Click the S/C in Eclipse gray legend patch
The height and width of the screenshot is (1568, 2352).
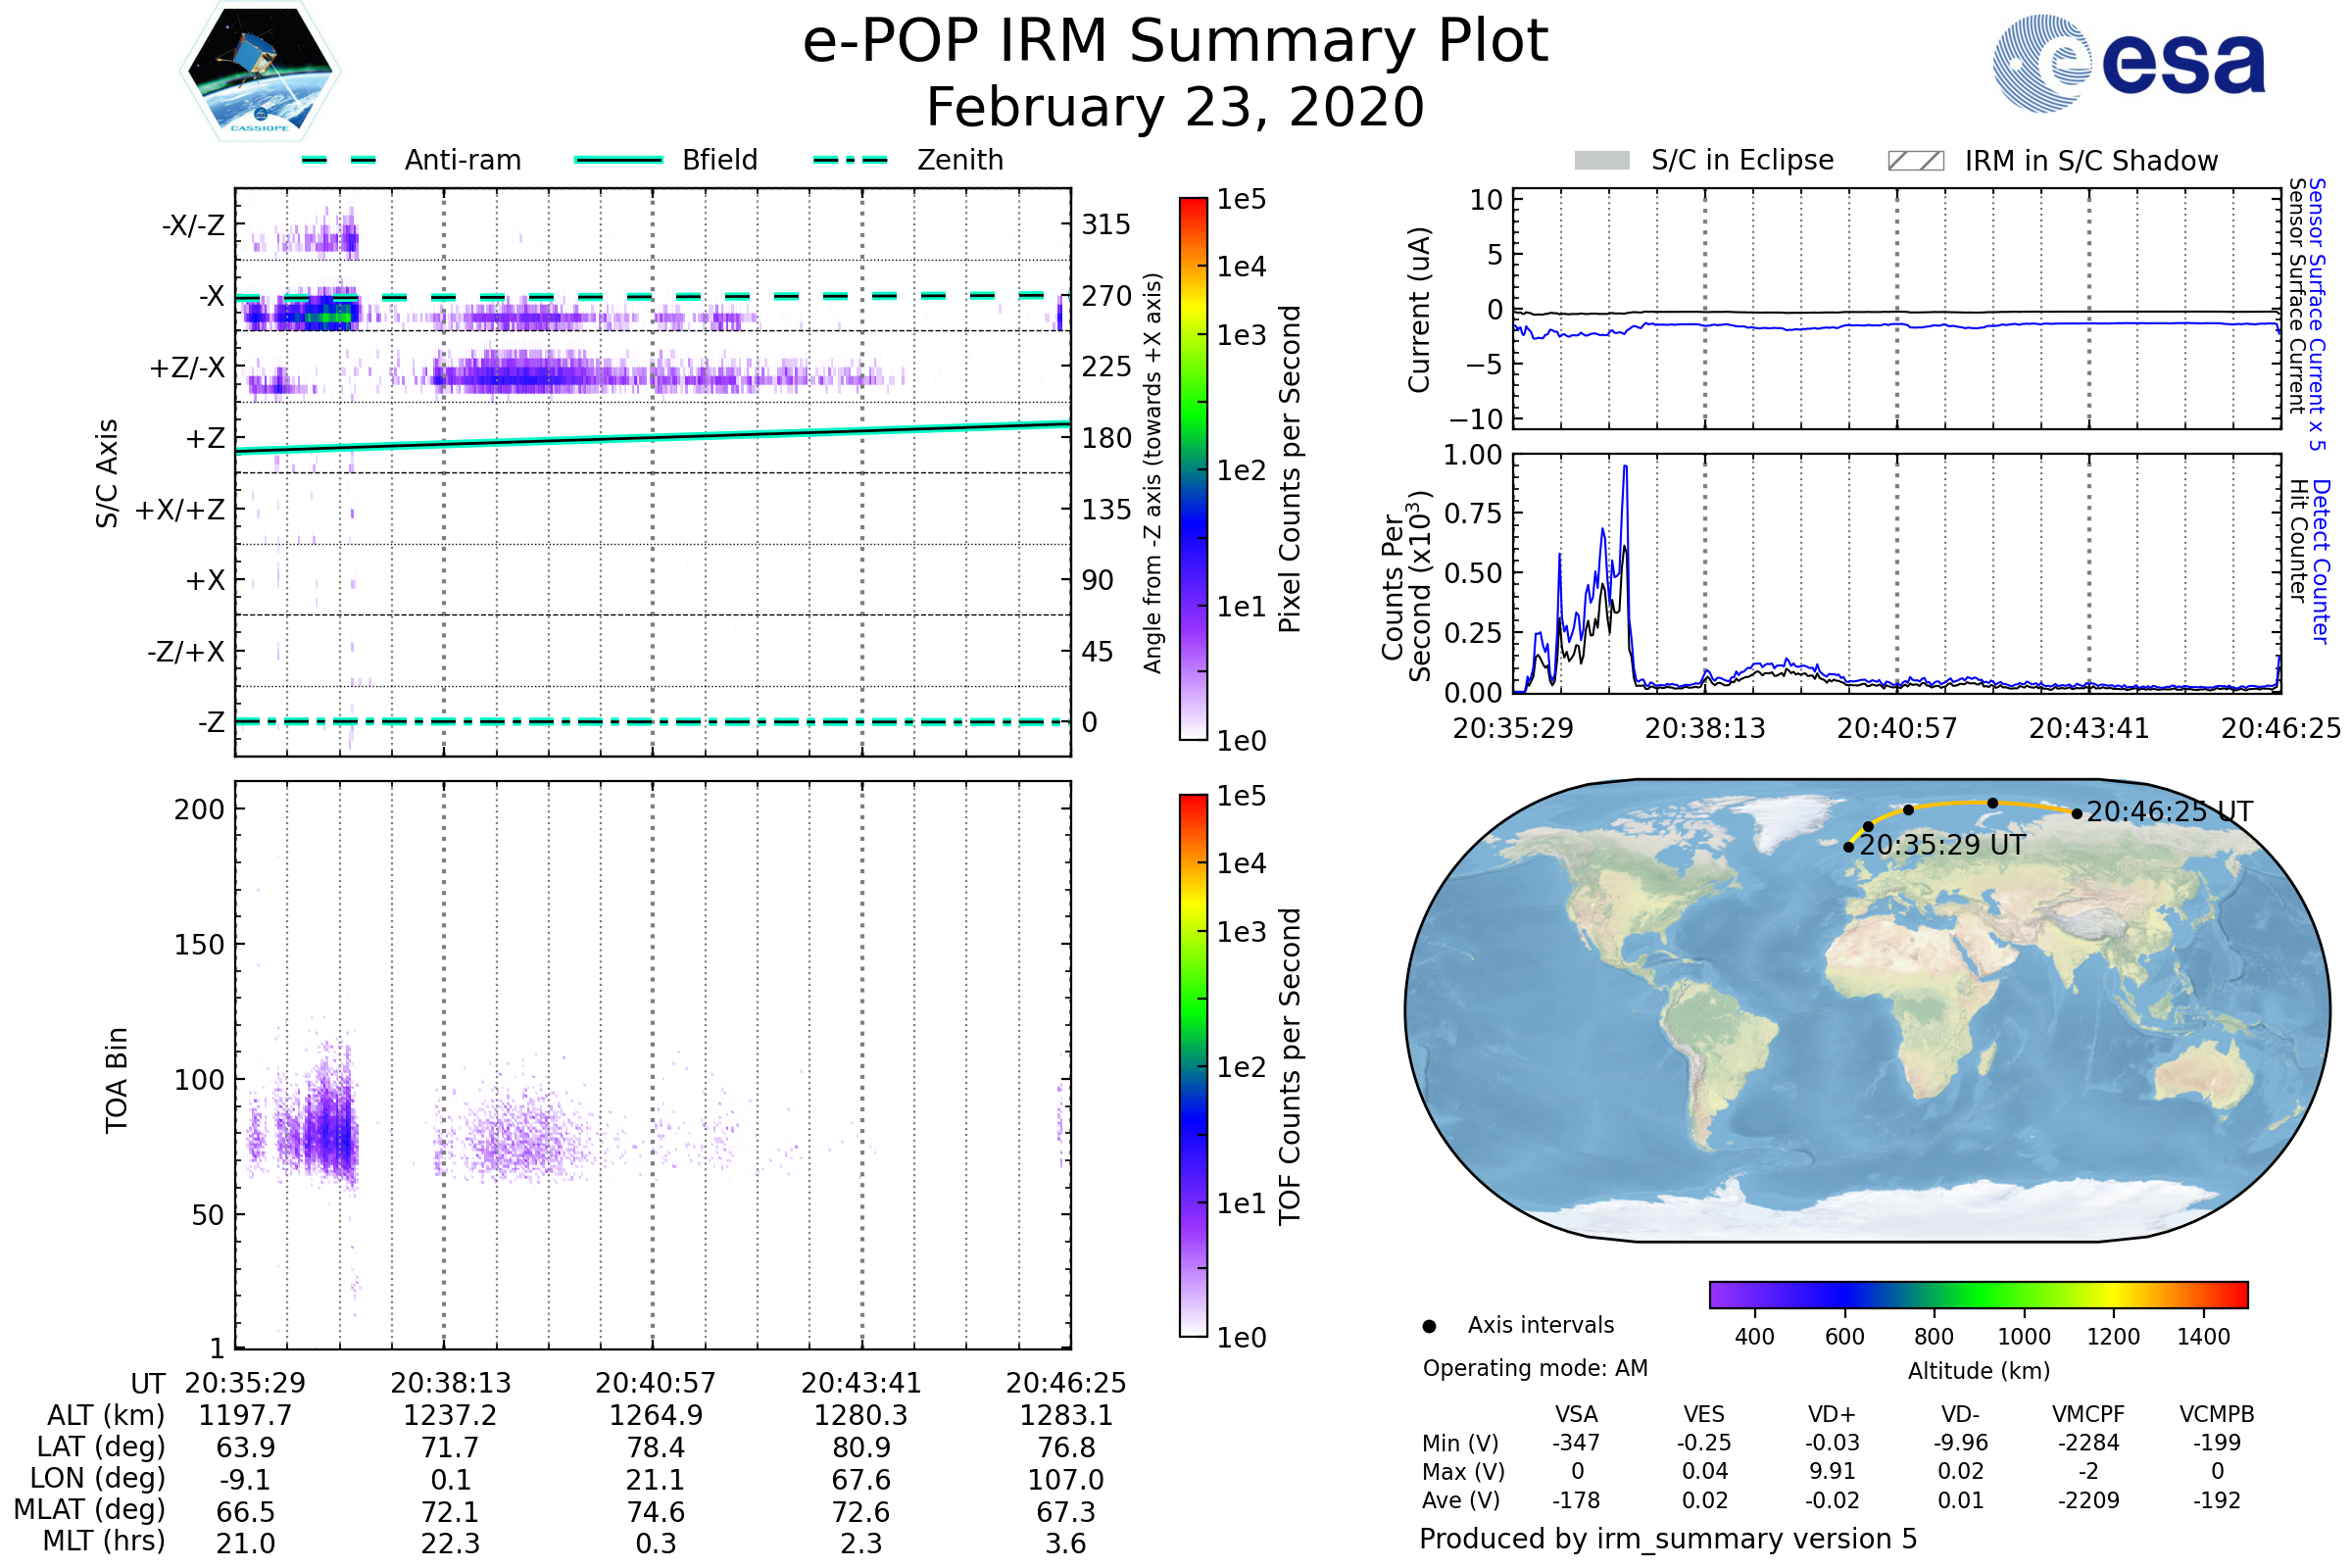click(1601, 161)
